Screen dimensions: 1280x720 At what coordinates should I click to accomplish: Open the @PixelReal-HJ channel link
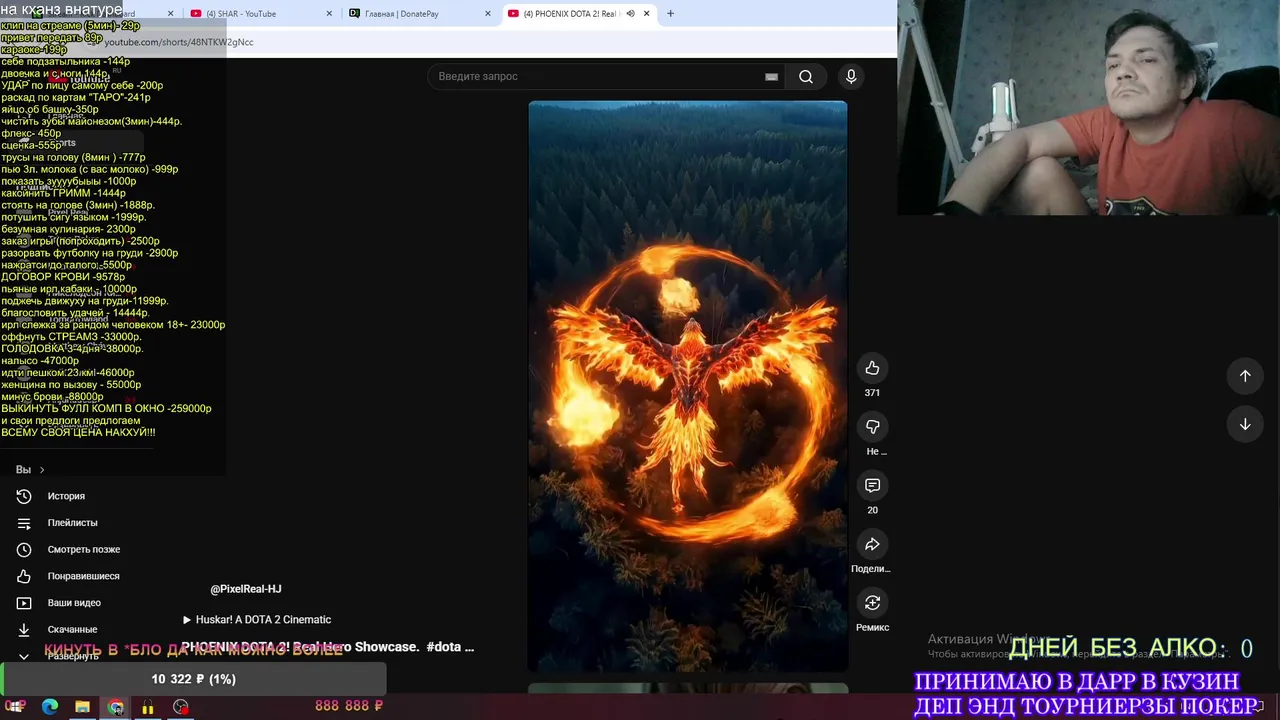point(246,589)
